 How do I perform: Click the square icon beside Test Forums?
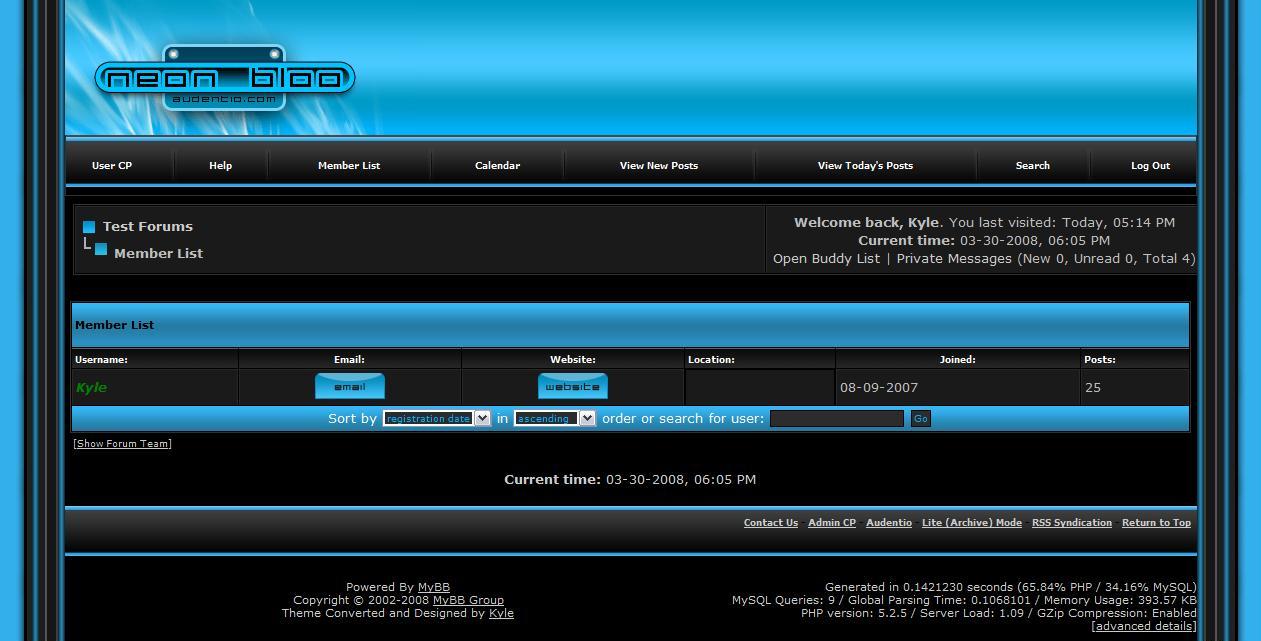pyautogui.click(x=89, y=227)
